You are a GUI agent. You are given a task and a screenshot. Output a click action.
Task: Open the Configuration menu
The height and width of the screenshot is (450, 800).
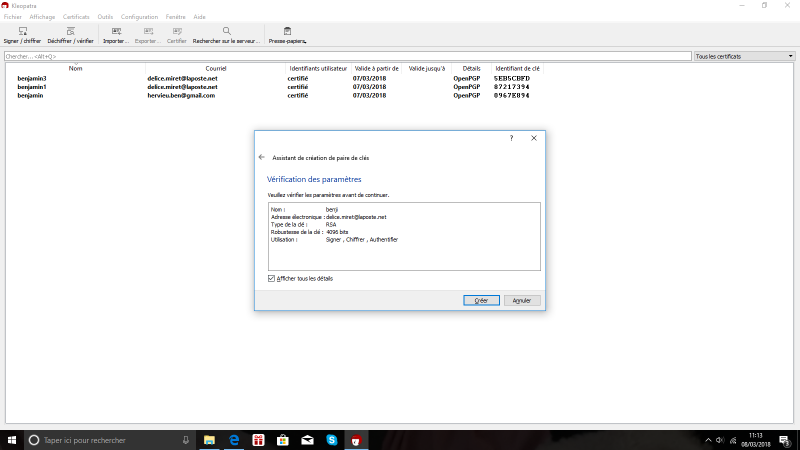point(139,17)
